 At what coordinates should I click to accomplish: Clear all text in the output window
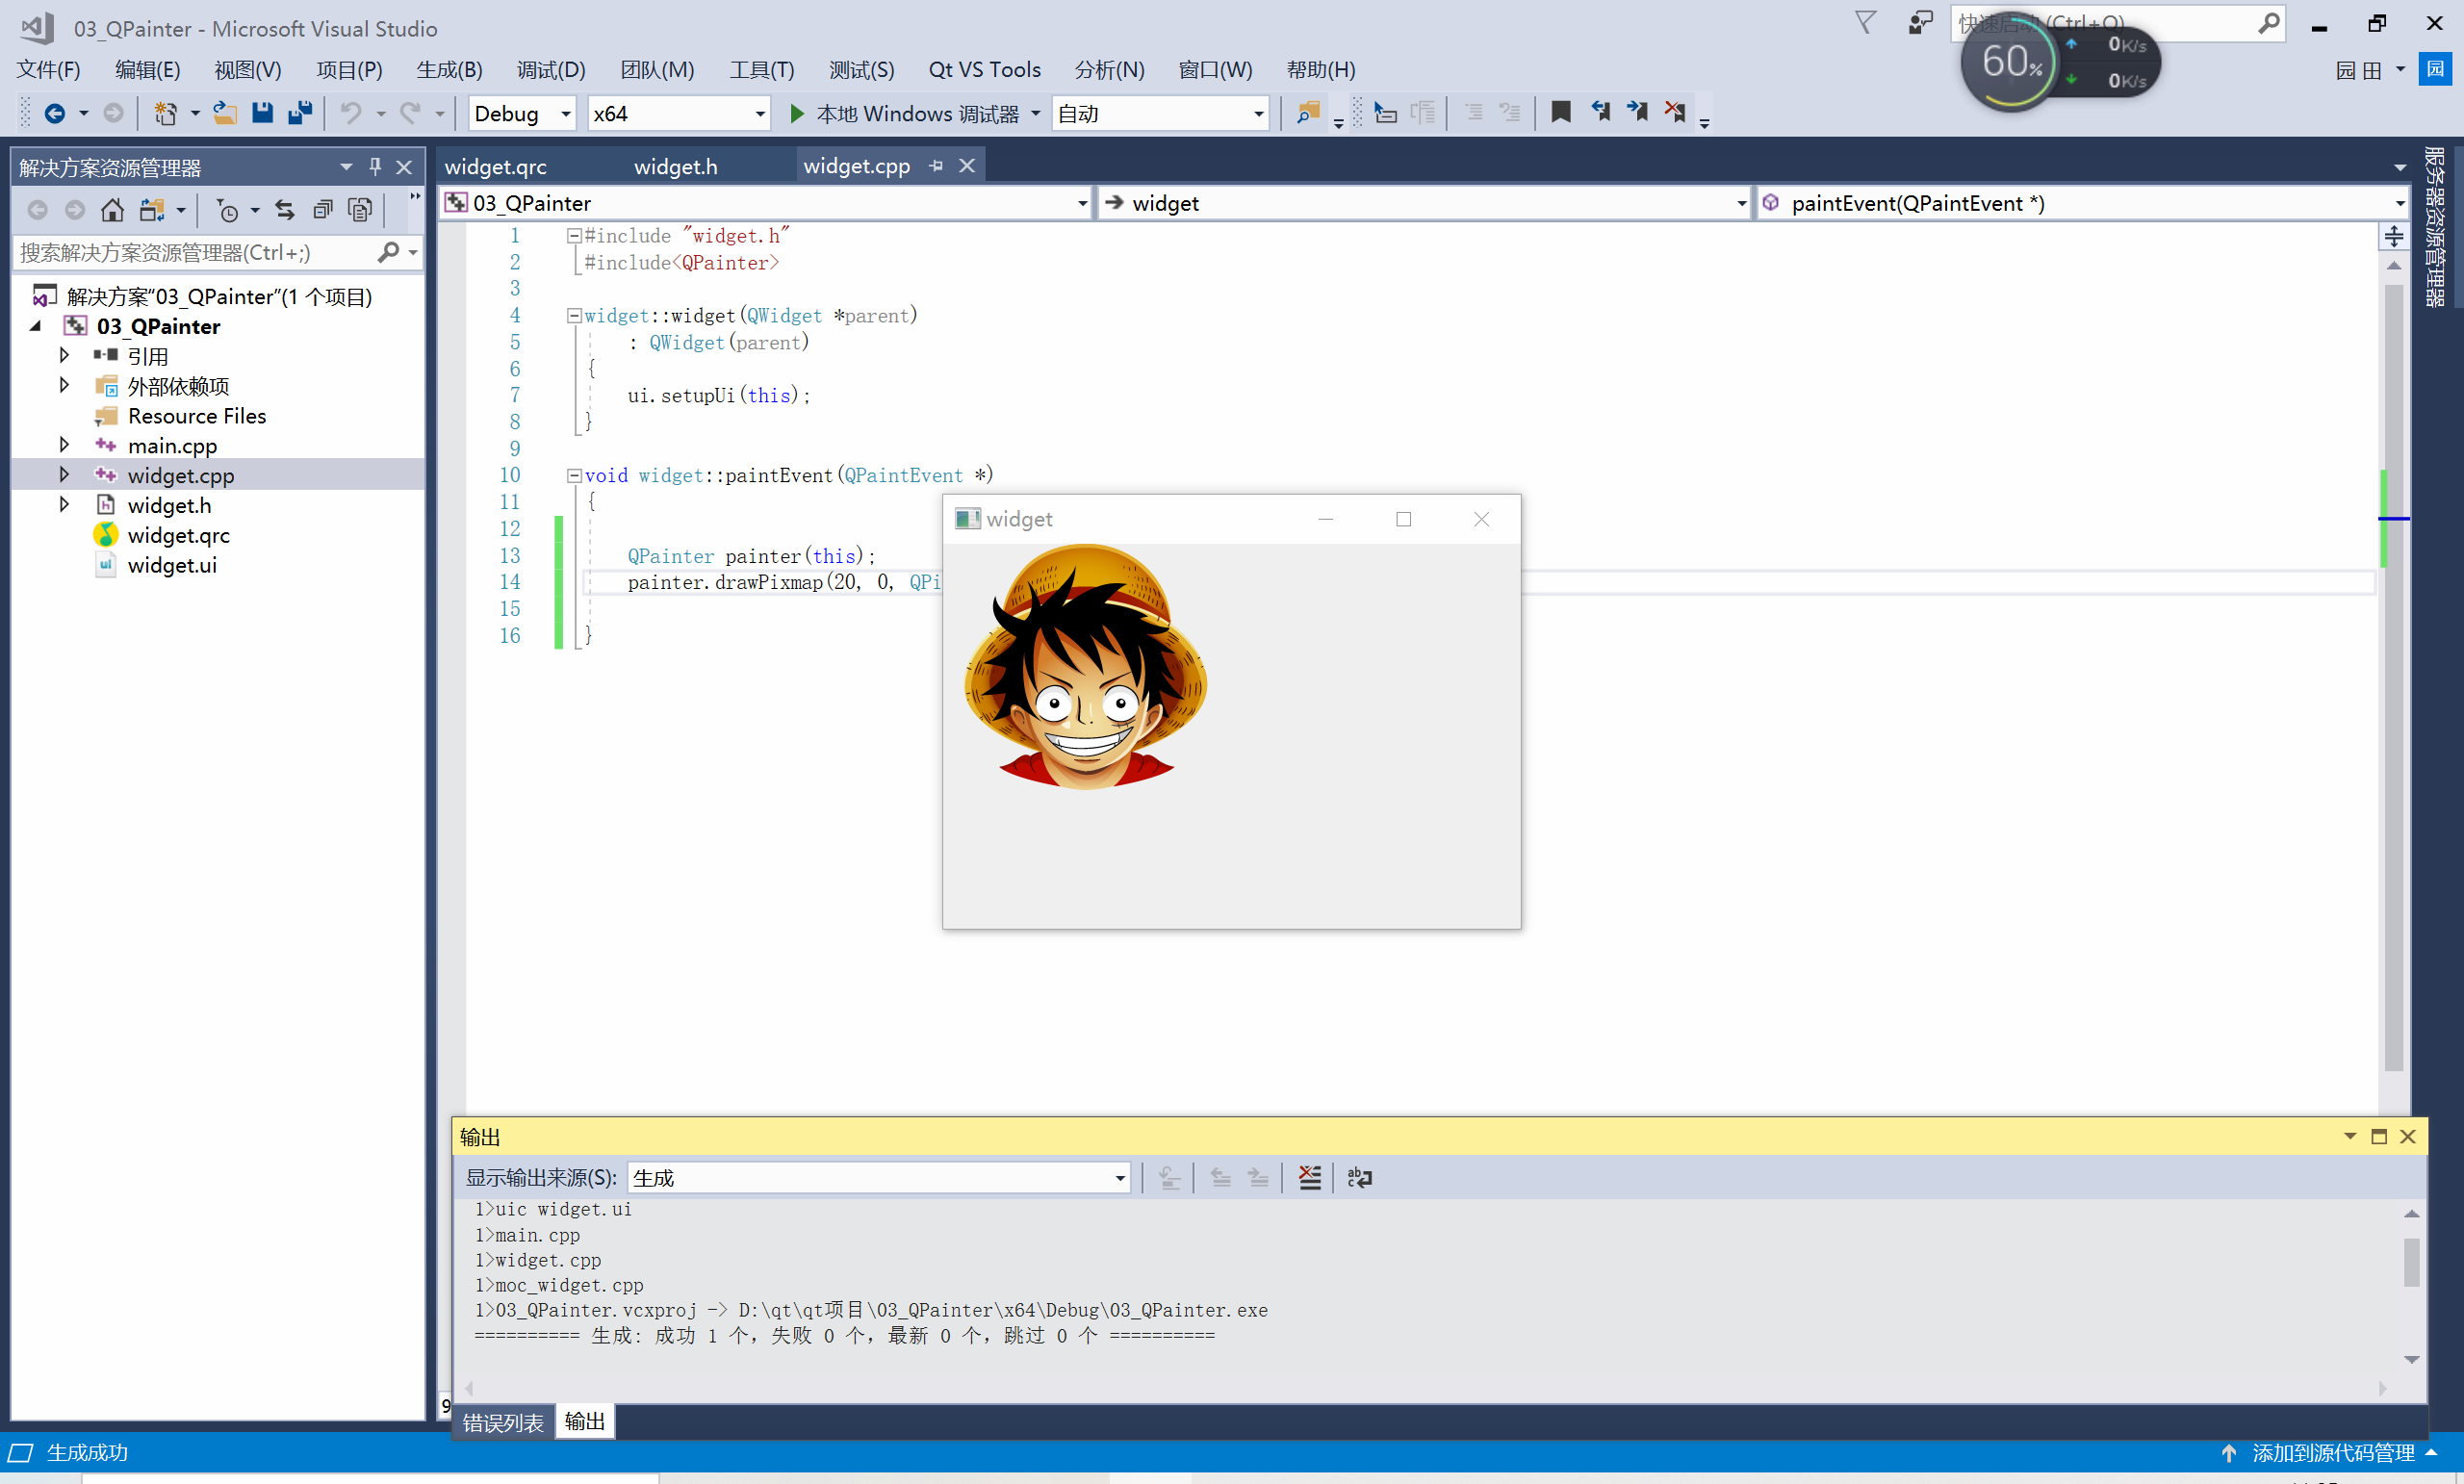(x=1310, y=1177)
